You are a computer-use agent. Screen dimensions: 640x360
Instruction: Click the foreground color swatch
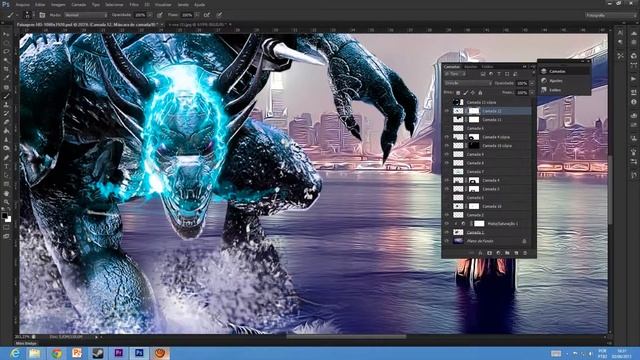pyautogui.click(x=4, y=215)
